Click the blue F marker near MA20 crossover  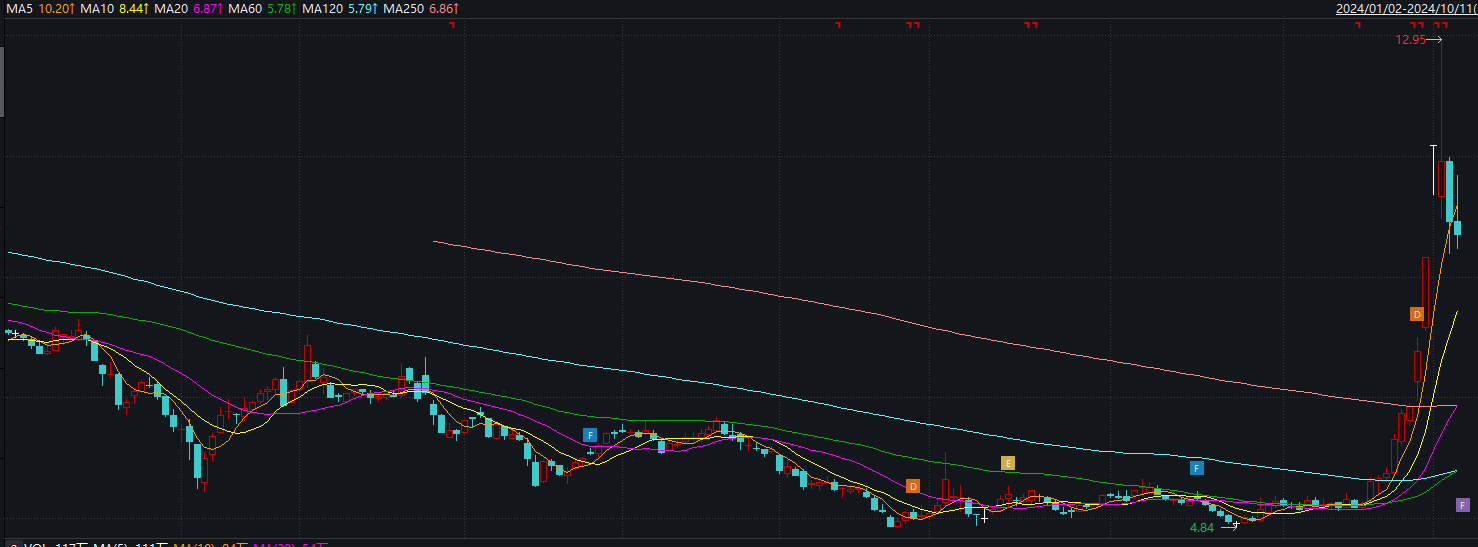590,435
